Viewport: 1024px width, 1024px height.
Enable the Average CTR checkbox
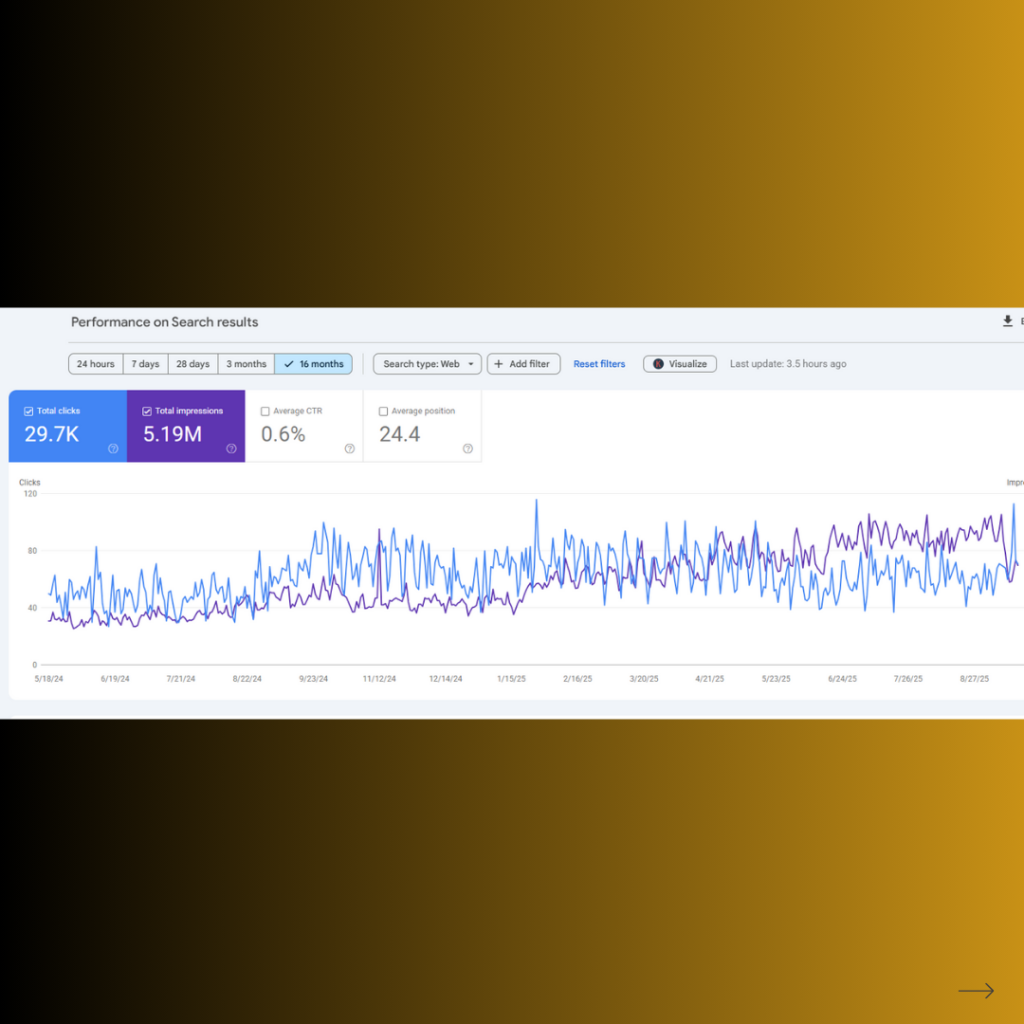[265, 411]
